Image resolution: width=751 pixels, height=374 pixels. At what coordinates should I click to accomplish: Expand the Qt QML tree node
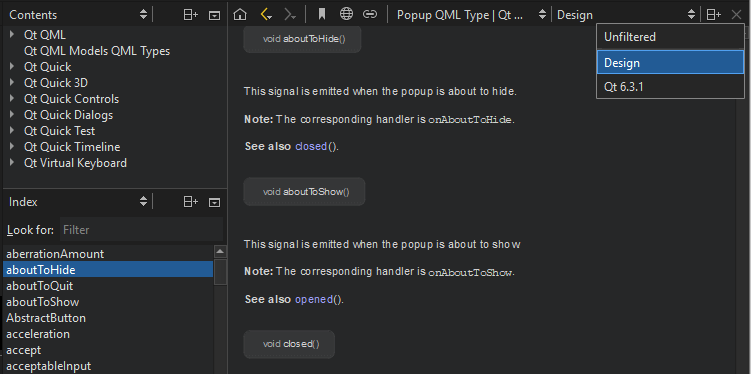pos(12,35)
